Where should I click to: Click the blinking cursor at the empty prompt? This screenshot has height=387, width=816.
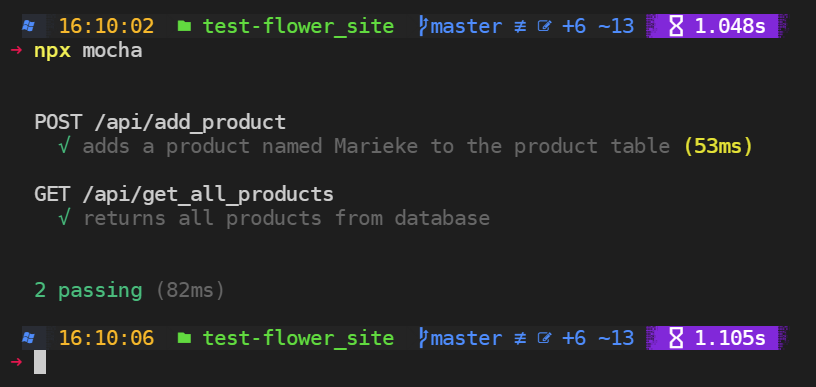click(x=40, y=362)
